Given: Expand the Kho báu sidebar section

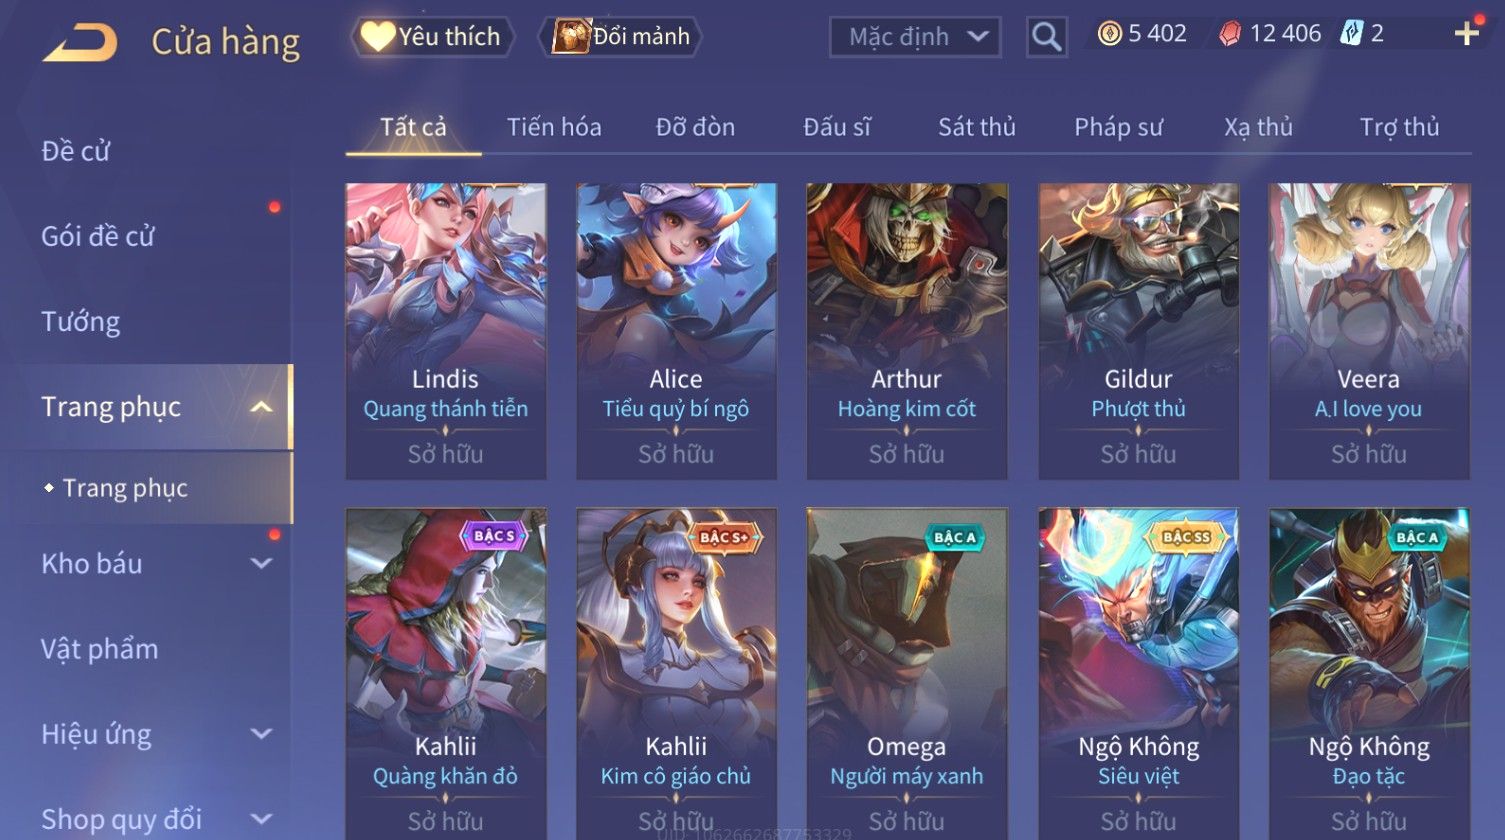Looking at the screenshot, I should 261,563.
